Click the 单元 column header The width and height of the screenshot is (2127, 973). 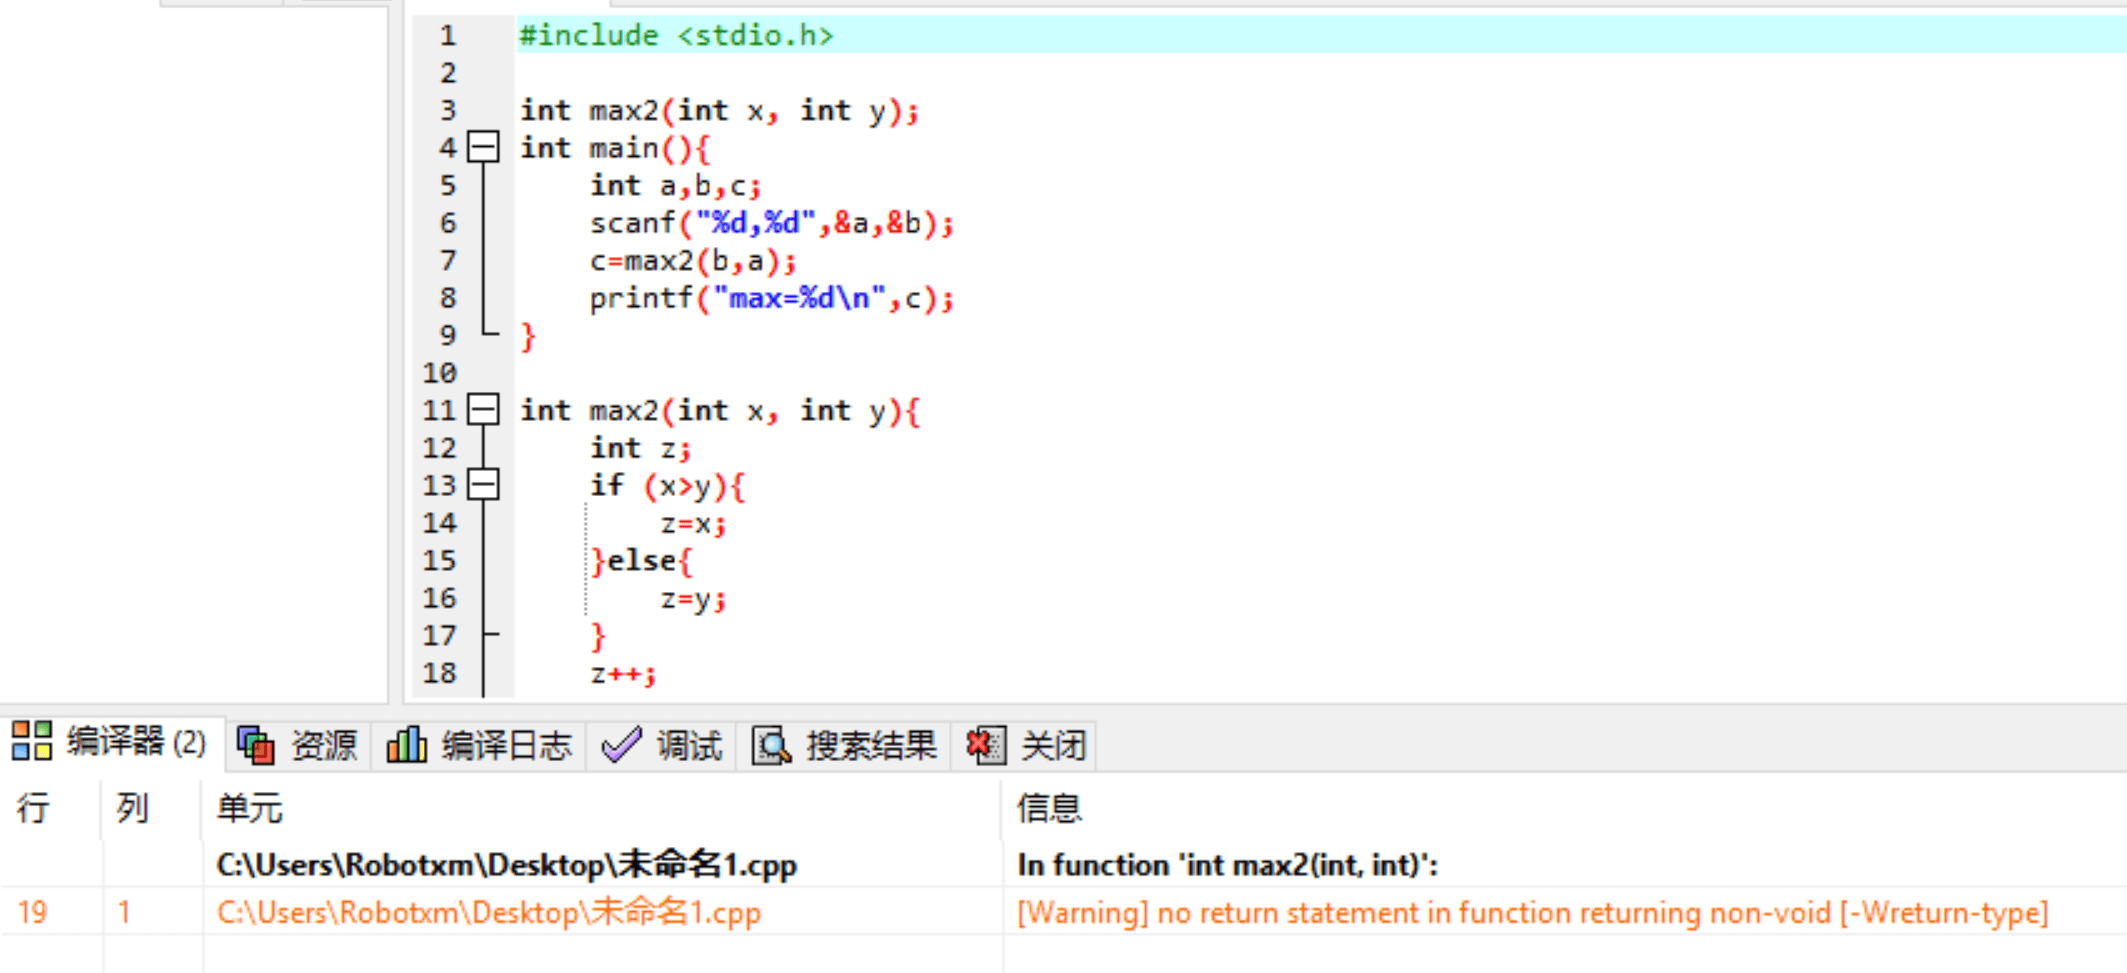click(x=250, y=808)
